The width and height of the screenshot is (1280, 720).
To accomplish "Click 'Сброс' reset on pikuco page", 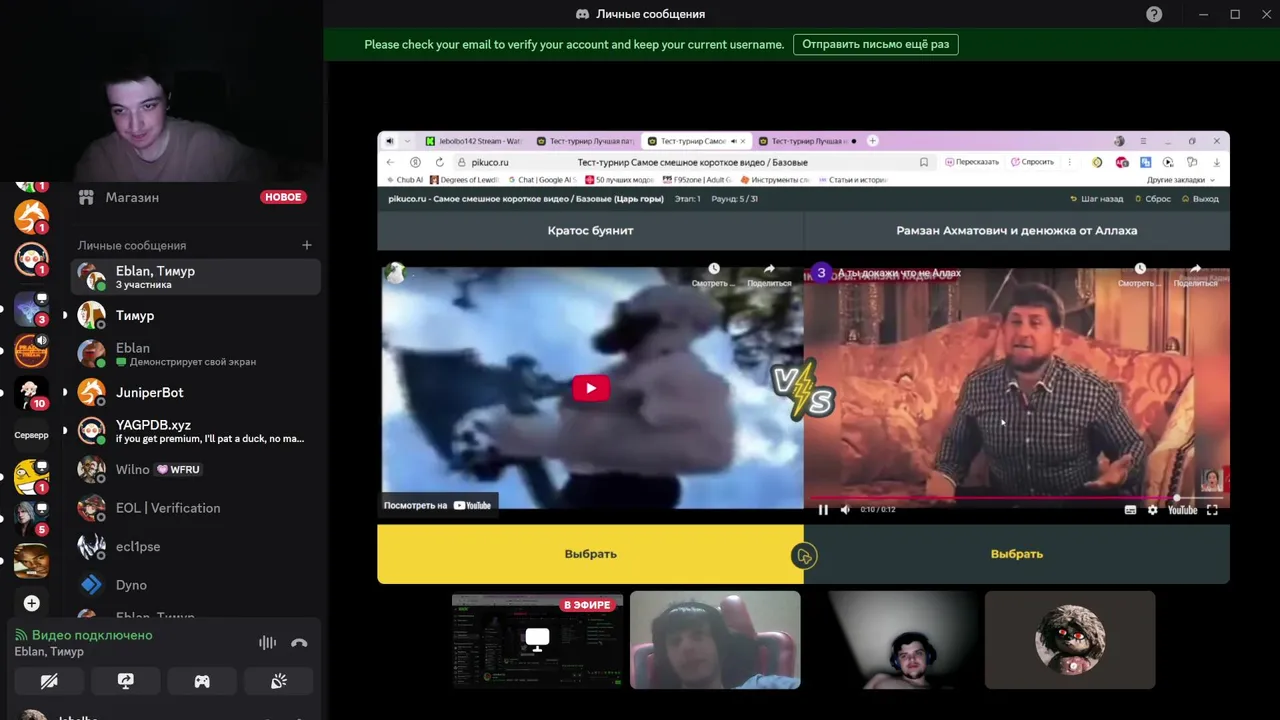I will 1153,199.
